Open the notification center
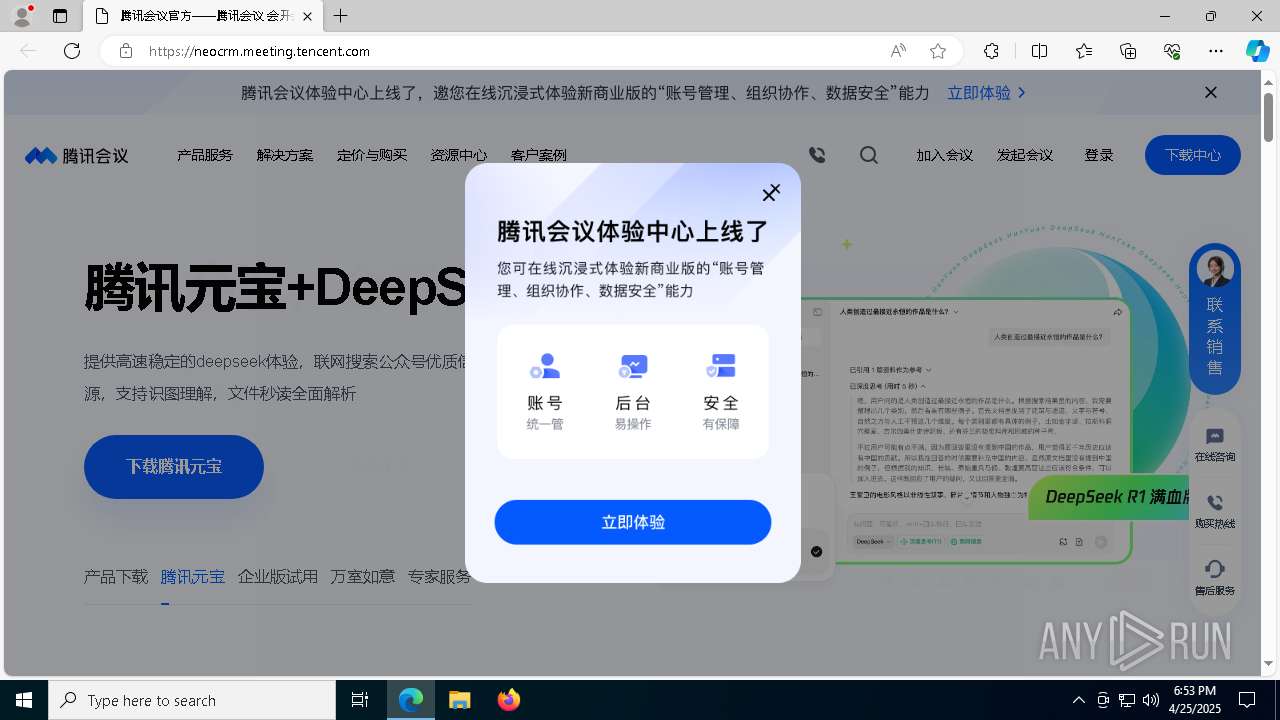Screen dimensions: 1280x720 (x=1247, y=700)
